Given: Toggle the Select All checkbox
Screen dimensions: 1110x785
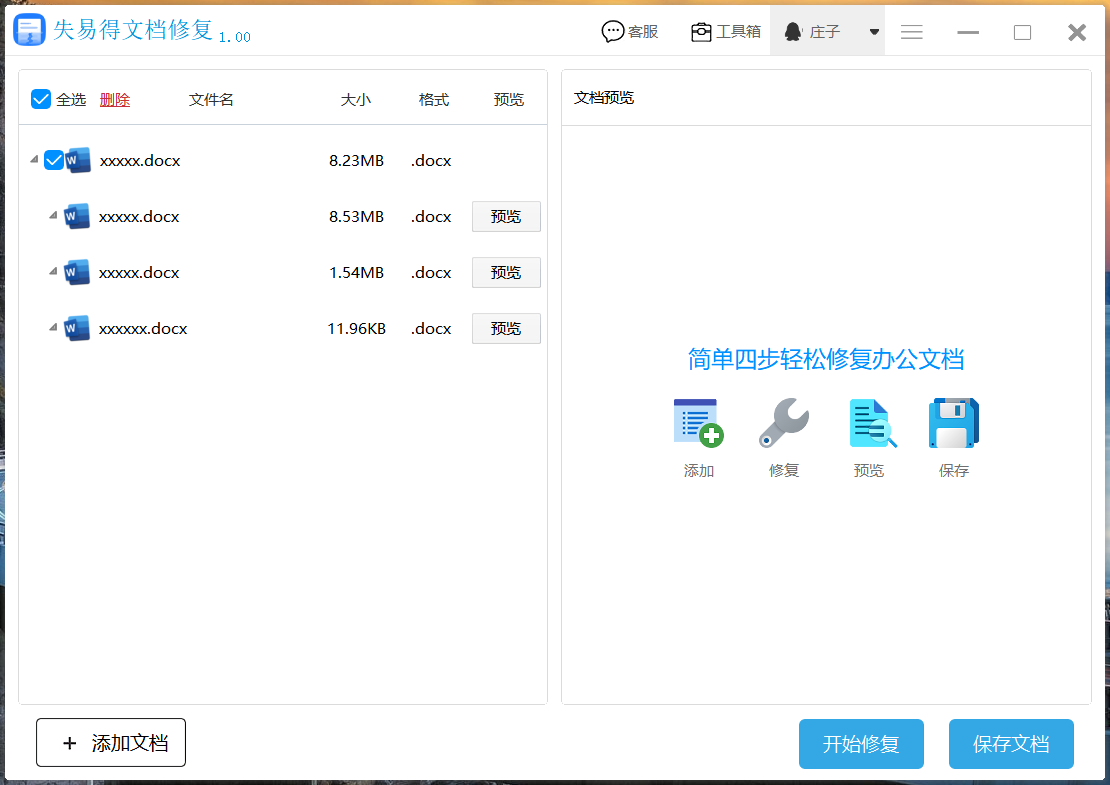Looking at the screenshot, I should tap(41, 99).
